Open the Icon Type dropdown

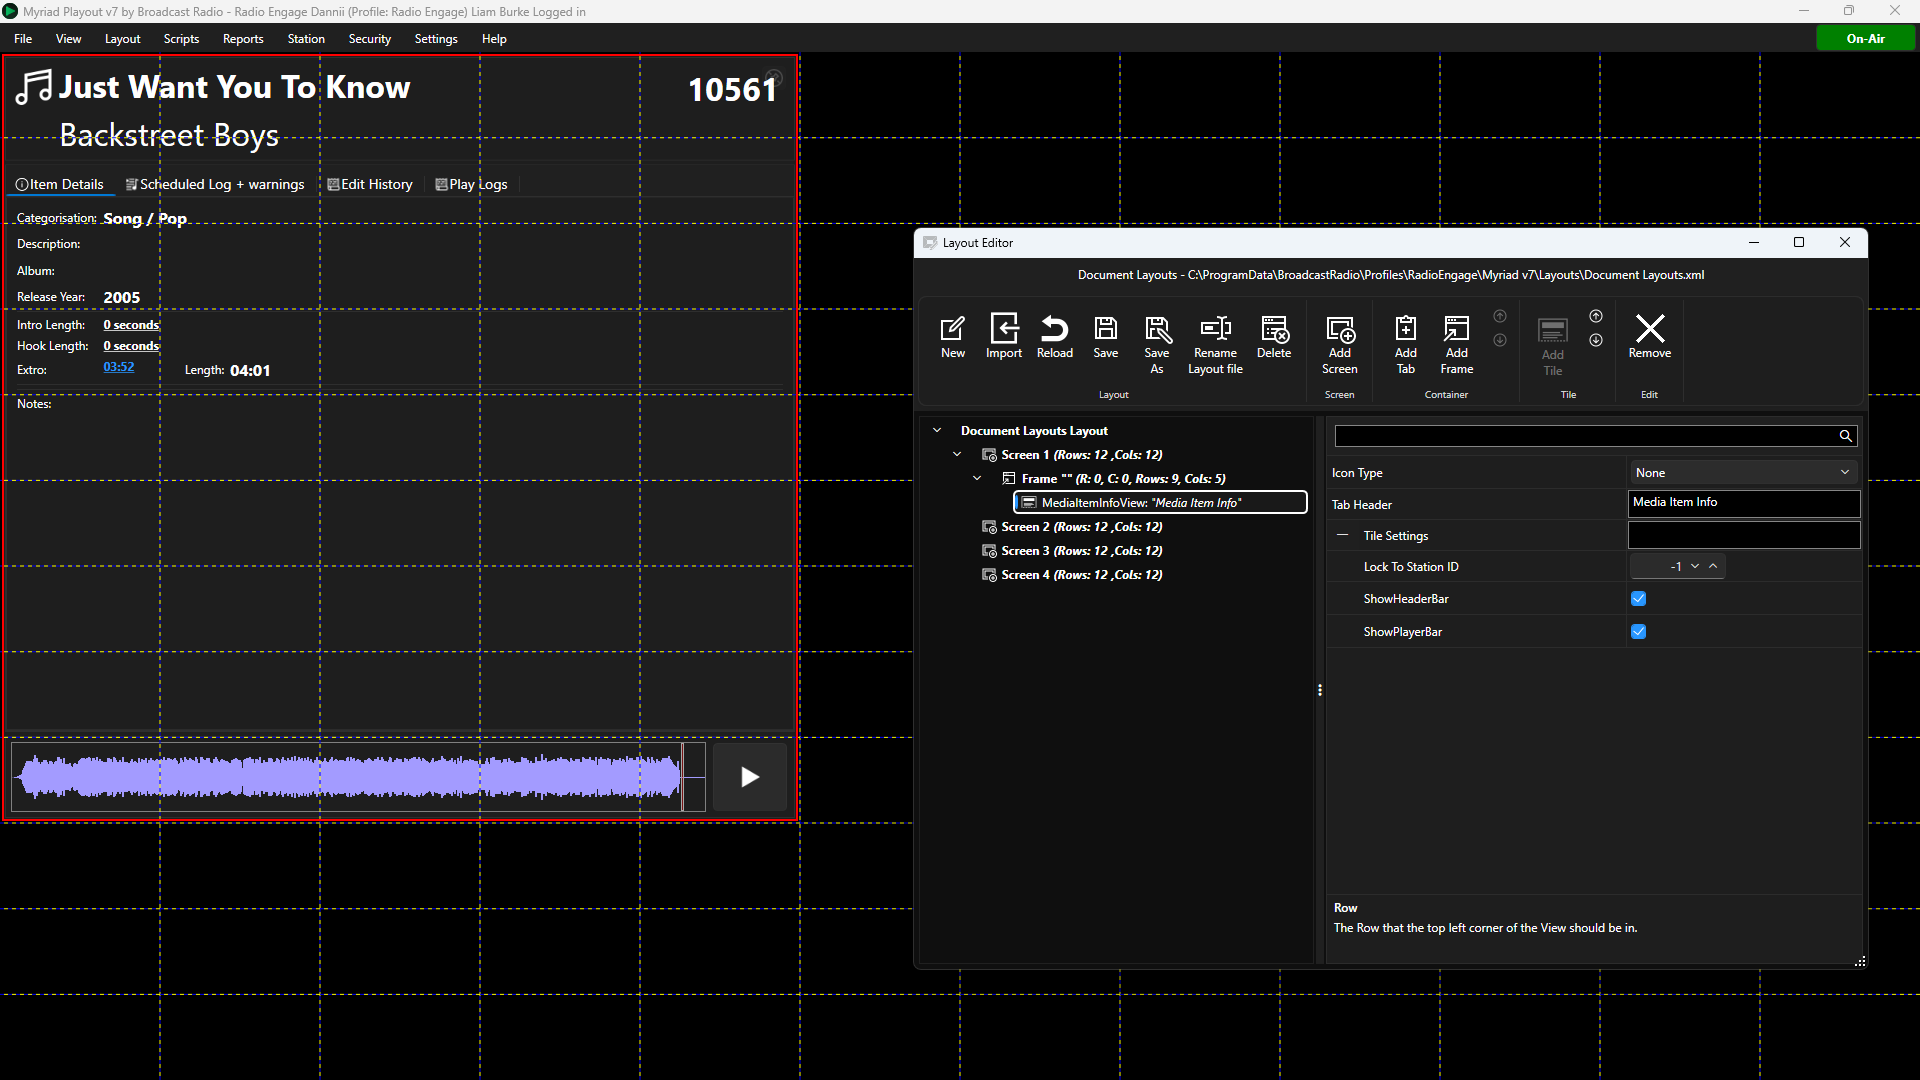point(1743,473)
